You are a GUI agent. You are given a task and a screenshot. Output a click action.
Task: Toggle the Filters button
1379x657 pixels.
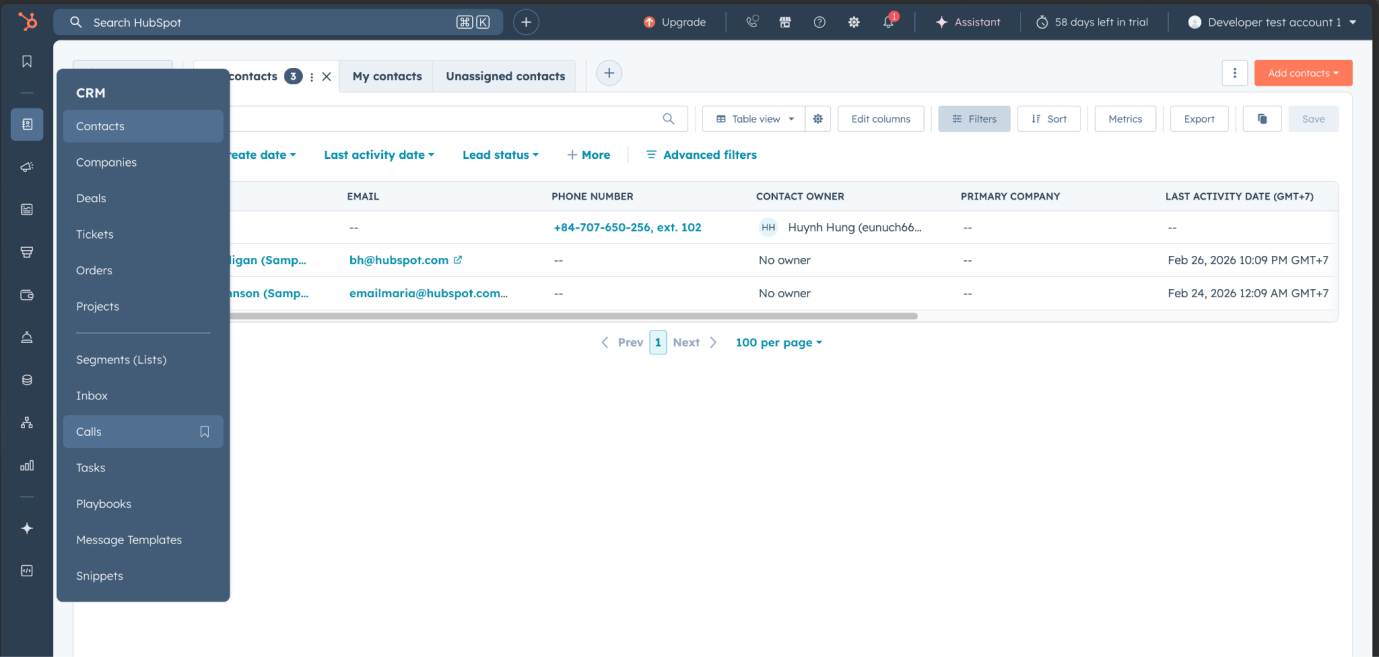(x=974, y=119)
